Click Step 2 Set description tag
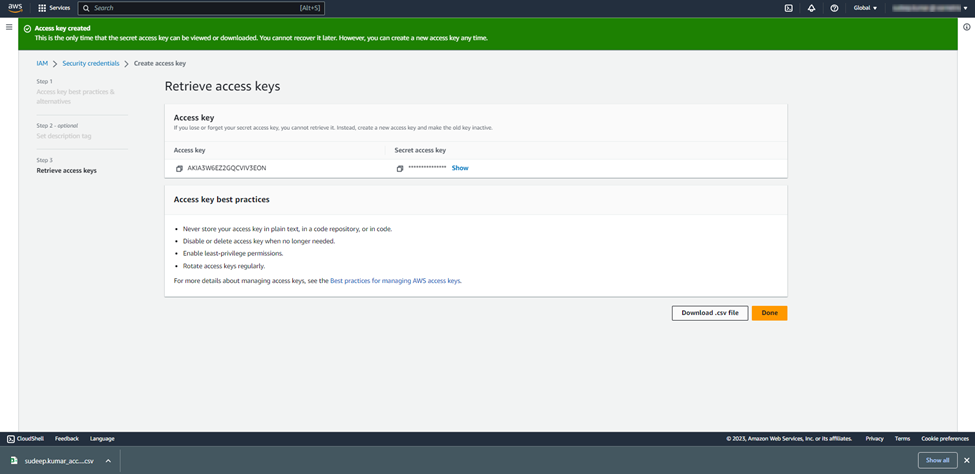 coord(64,136)
